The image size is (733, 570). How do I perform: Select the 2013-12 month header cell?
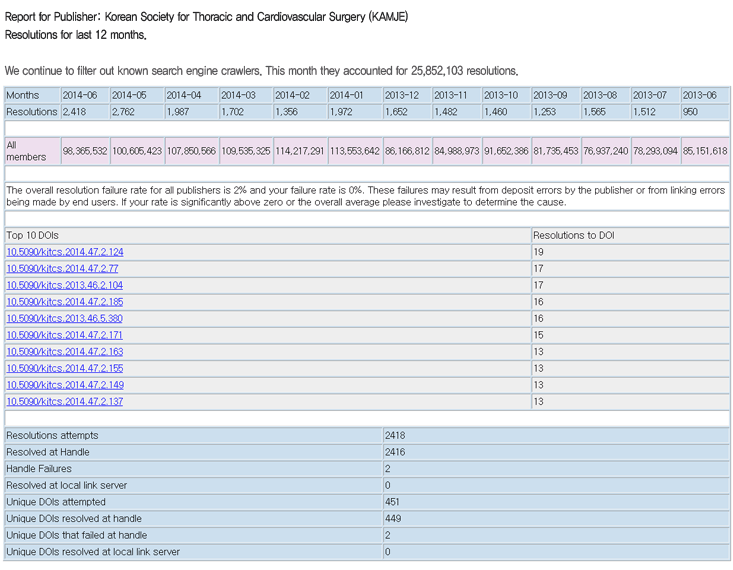click(x=407, y=95)
